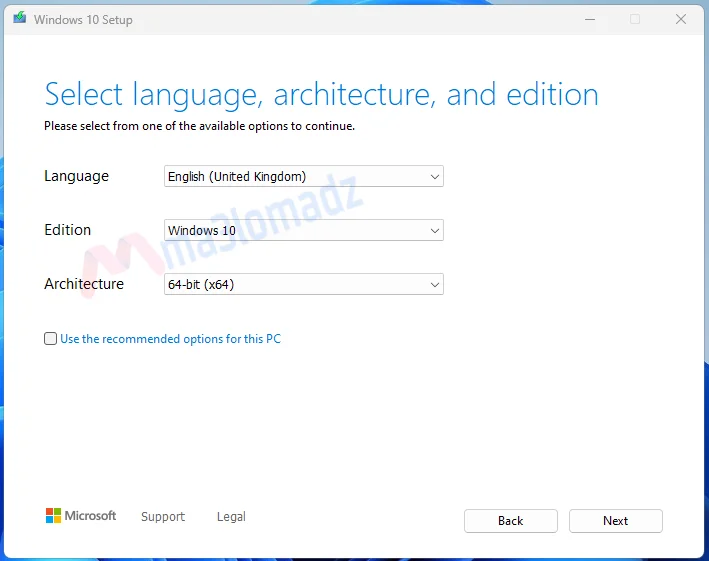Click the Edition field label

point(67,230)
